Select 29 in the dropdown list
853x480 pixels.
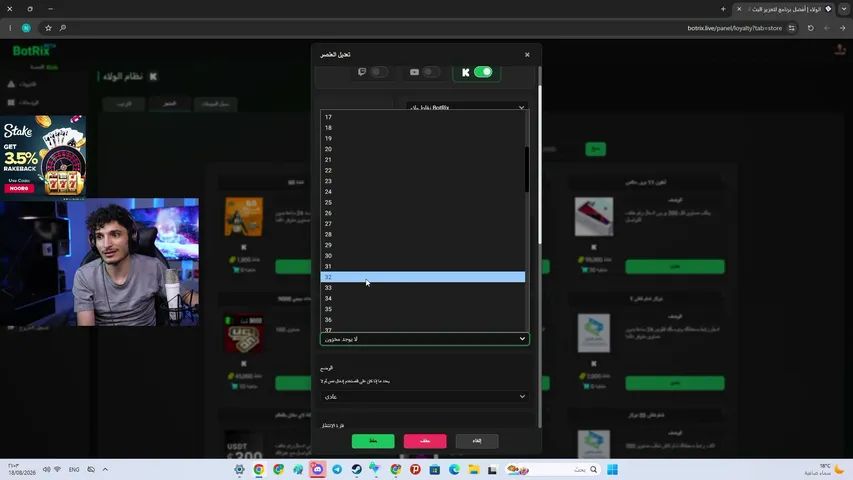click(423, 245)
